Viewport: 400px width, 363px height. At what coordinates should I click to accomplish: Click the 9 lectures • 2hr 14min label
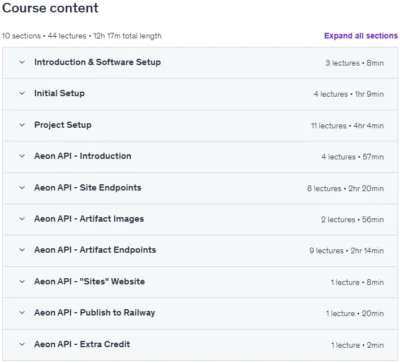click(x=346, y=251)
